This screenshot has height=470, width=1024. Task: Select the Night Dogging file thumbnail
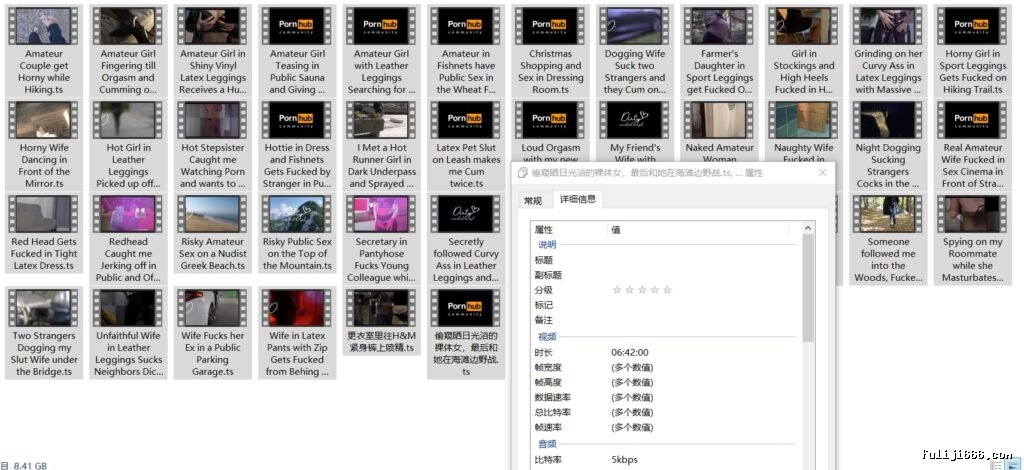pyautogui.click(x=888, y=120)
